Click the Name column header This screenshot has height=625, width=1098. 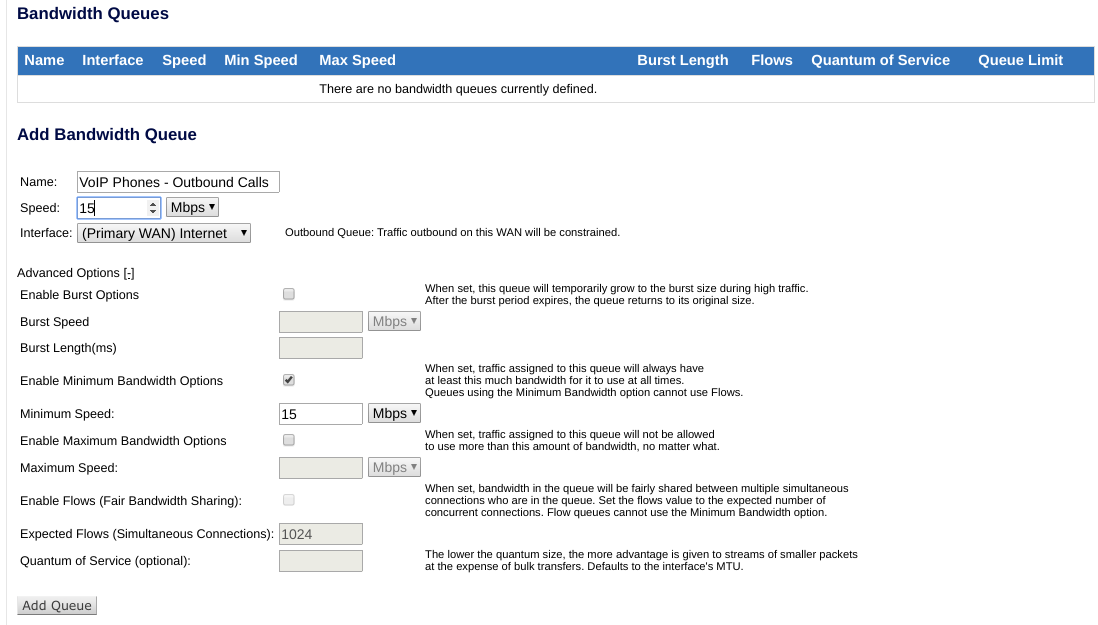point(44,60)
